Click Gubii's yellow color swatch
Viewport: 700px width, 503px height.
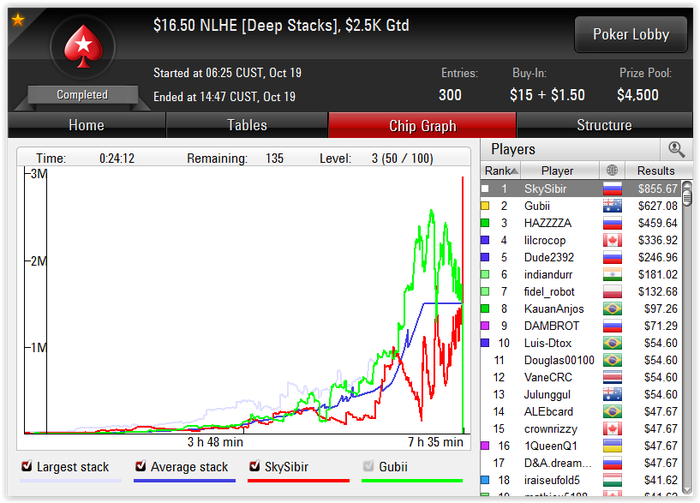[x=485, y=206]
